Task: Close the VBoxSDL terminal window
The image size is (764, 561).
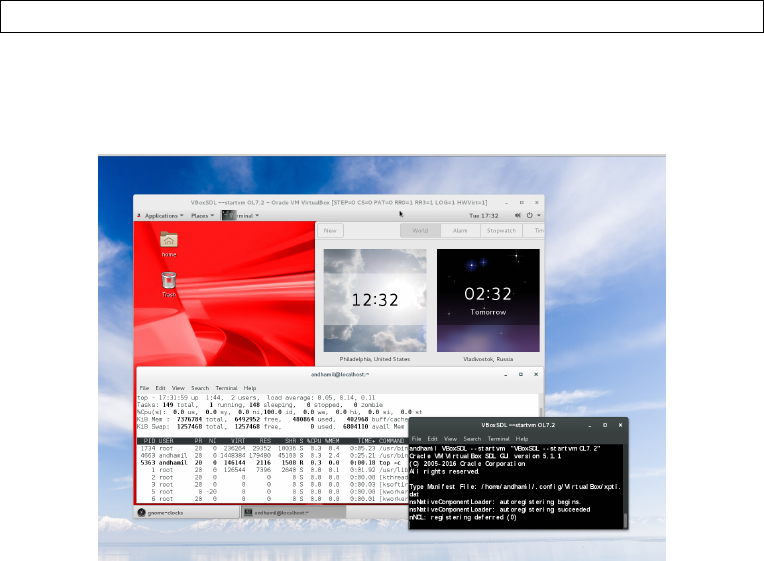Action: coord(620,426)
